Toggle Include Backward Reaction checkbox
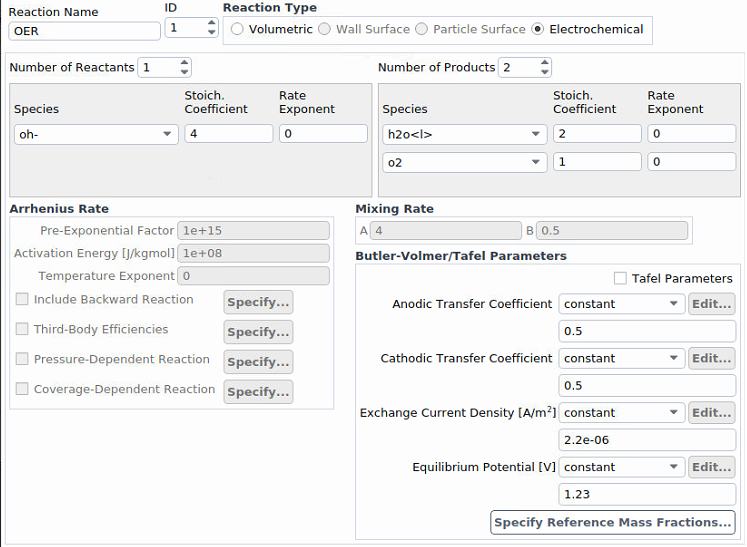The height and width of the screenshot is (547, 747). point(22,299)
